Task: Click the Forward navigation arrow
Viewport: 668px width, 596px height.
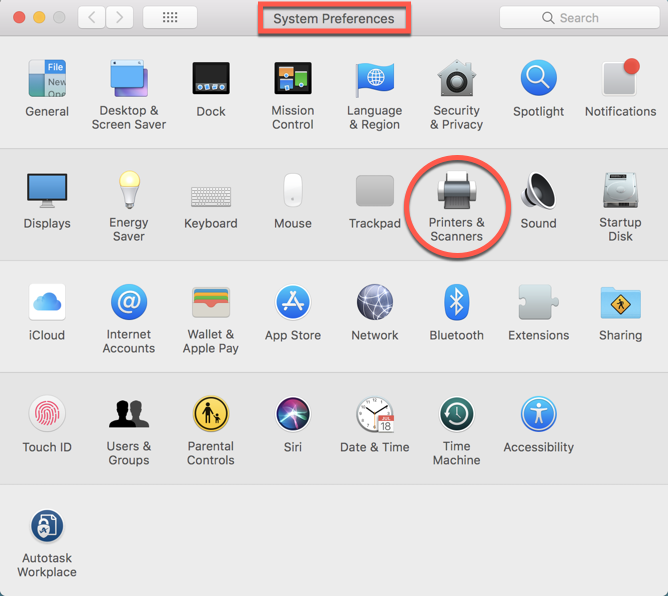Action: point(119,17)
